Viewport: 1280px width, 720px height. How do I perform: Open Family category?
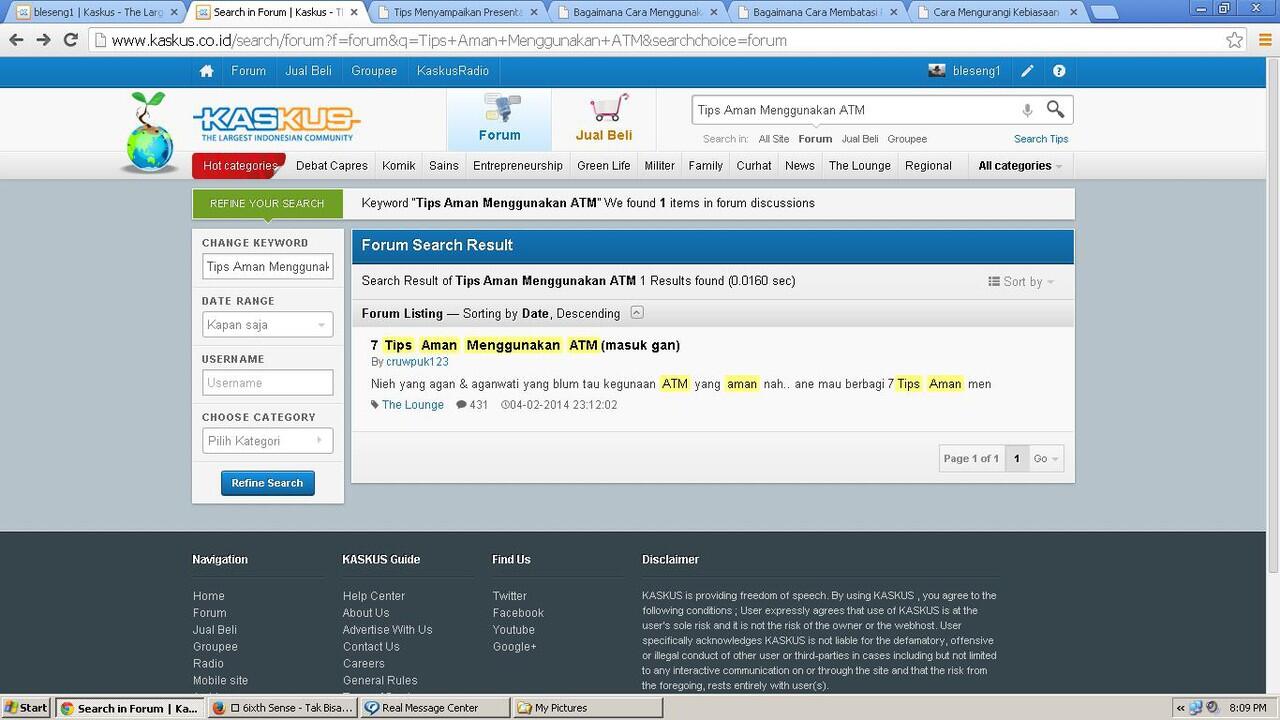tap(705, 166)
